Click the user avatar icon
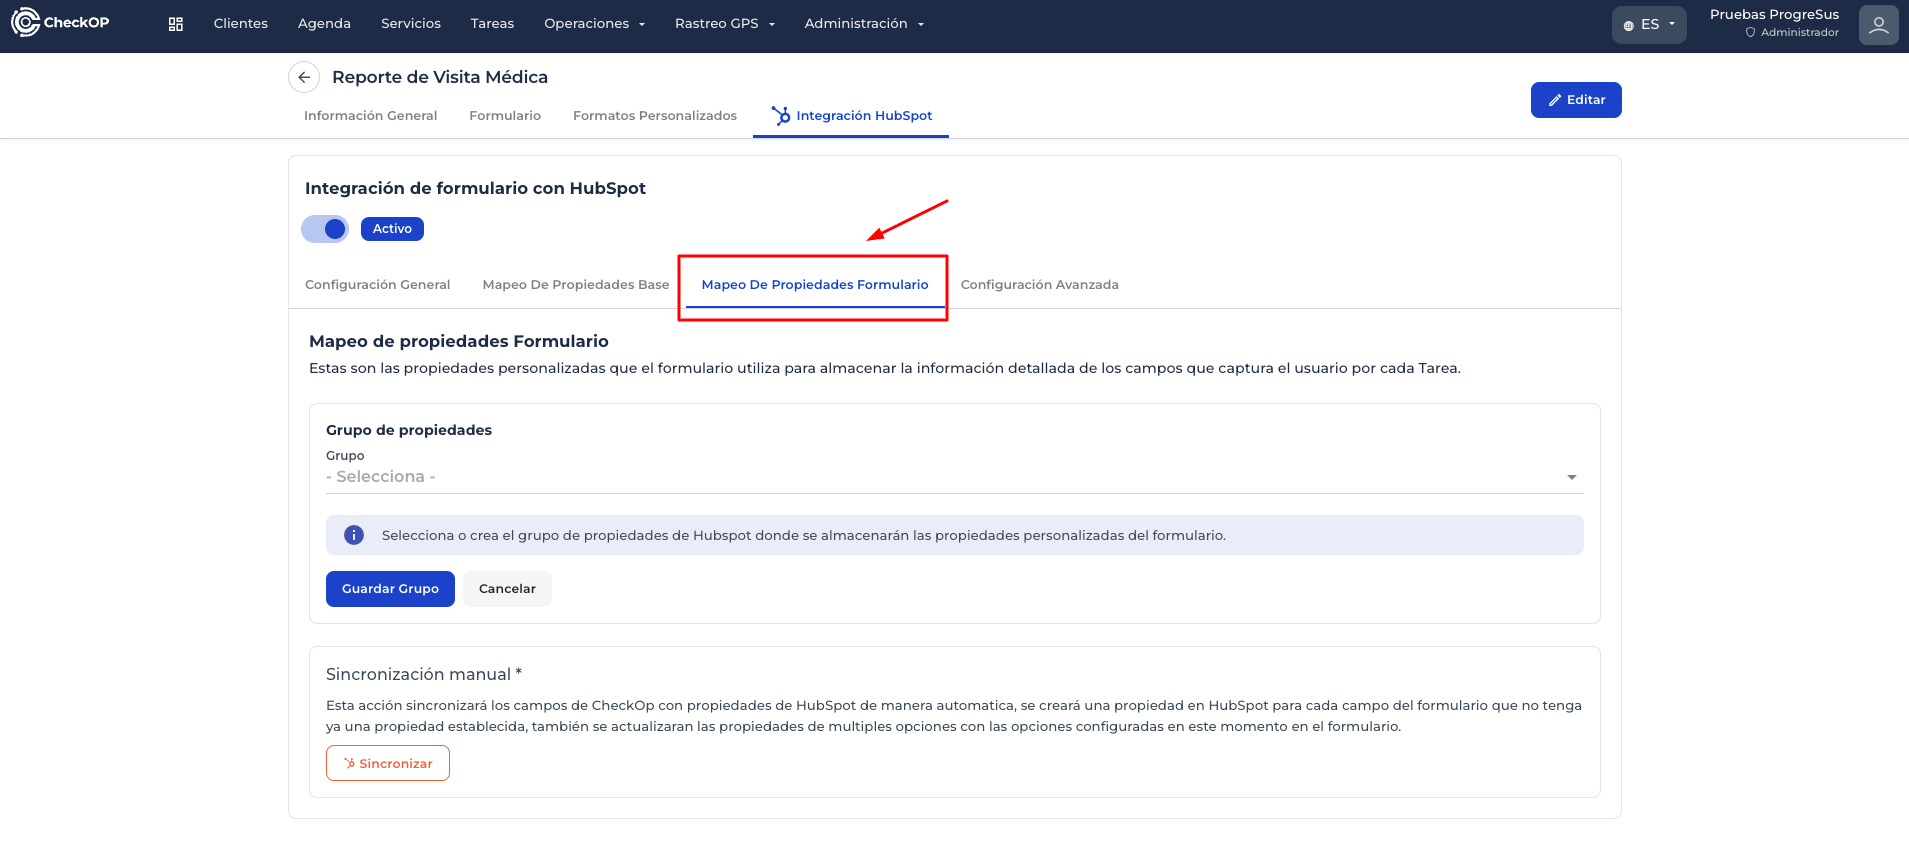Screen dimensions: 1909x854 [1878, 25]
